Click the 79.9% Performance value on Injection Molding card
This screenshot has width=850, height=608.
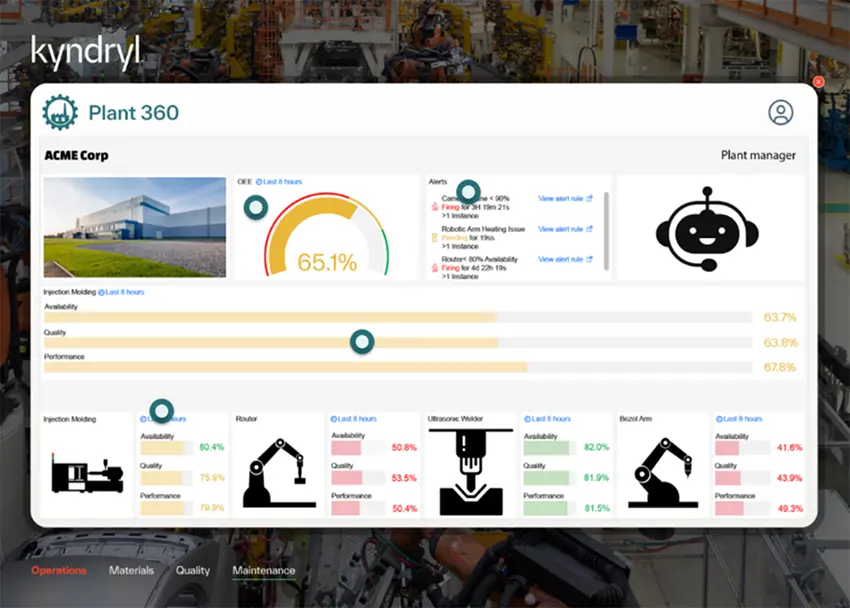coord(212,508)
